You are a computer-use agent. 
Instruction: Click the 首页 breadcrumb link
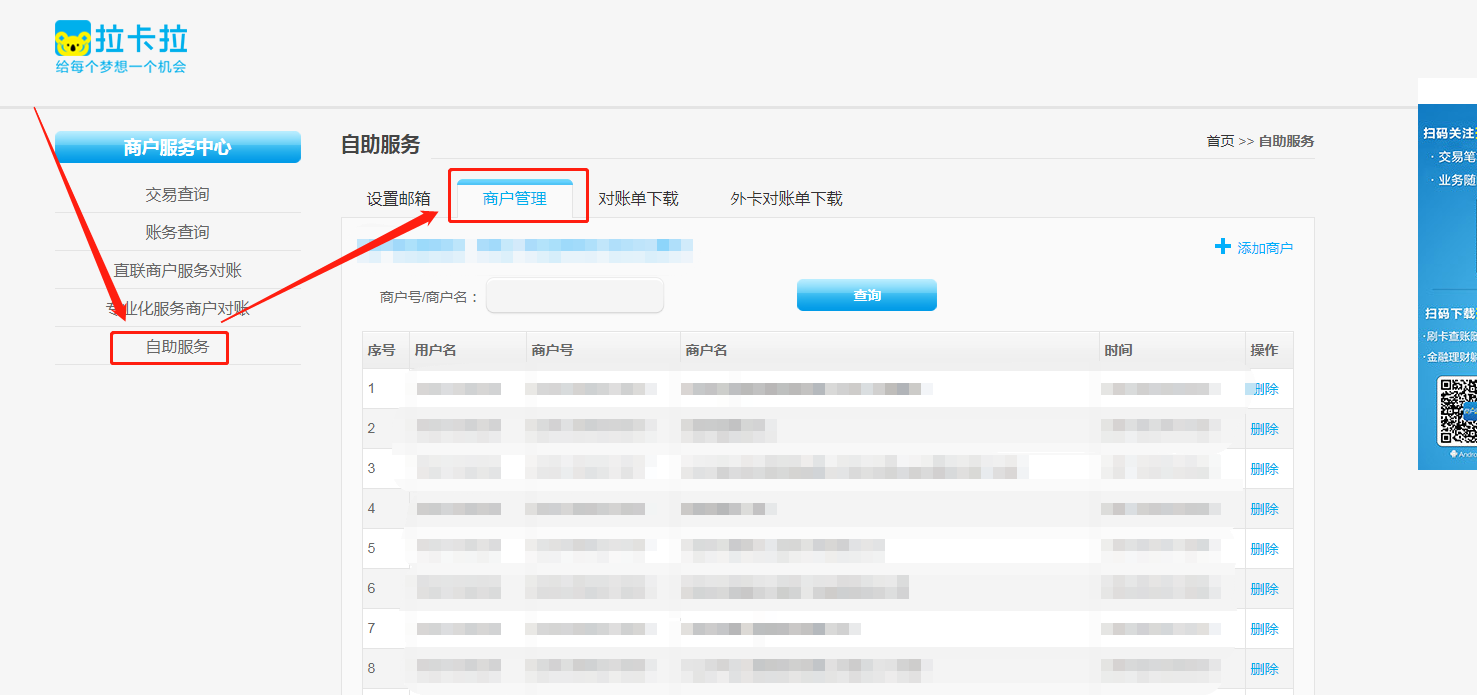point(1220,141)
